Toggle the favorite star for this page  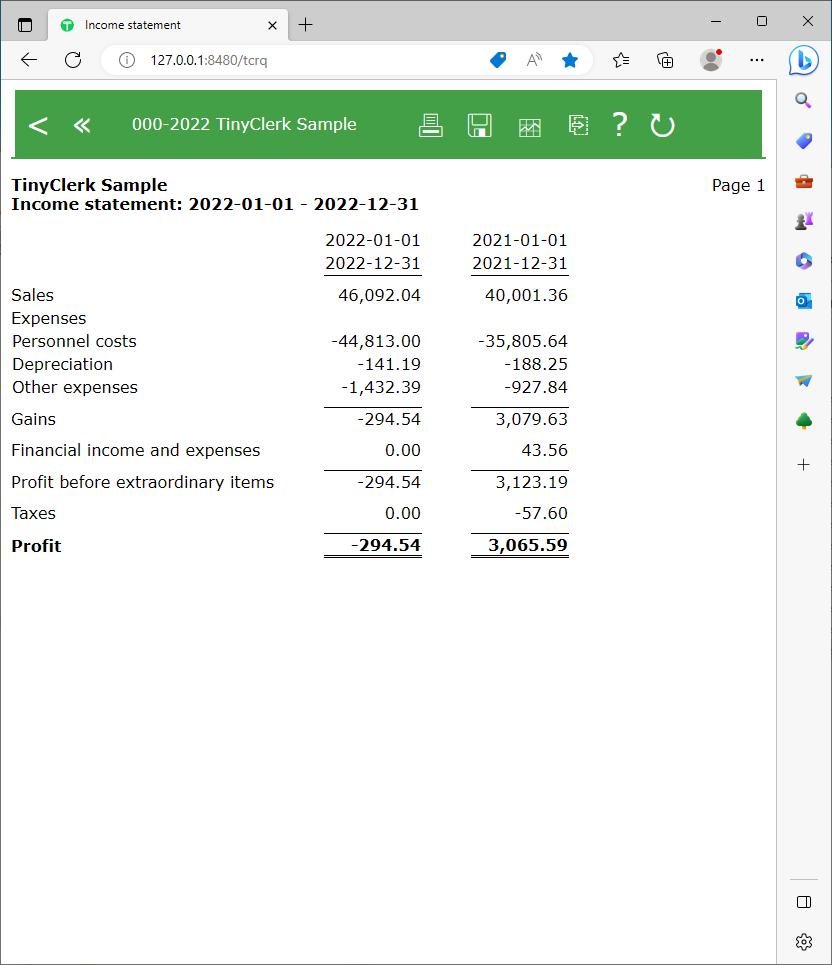pos(570,60)
